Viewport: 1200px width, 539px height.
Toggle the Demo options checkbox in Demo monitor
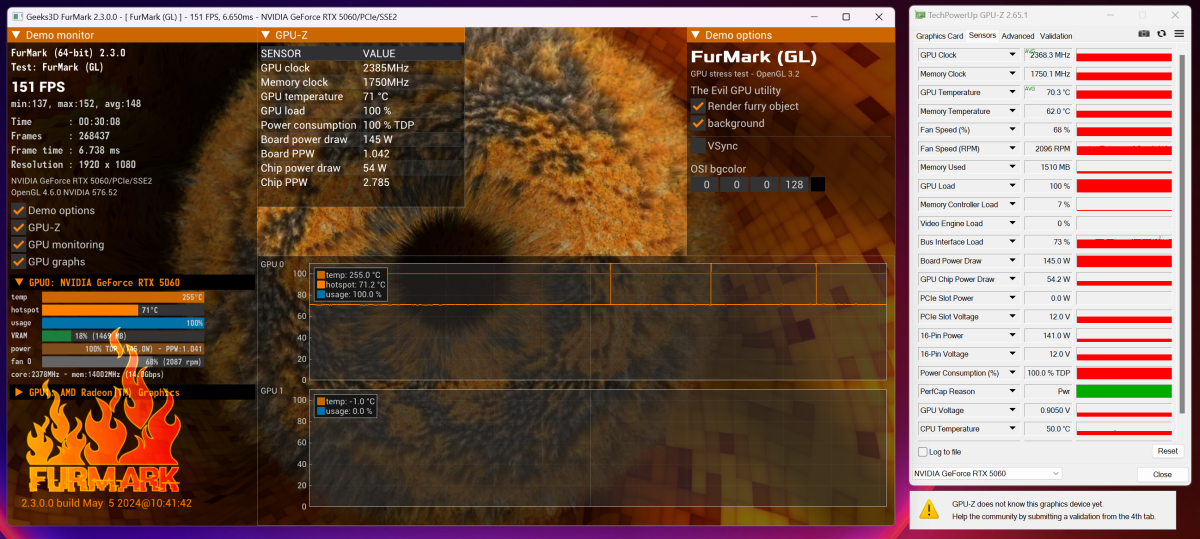(19, 211)
